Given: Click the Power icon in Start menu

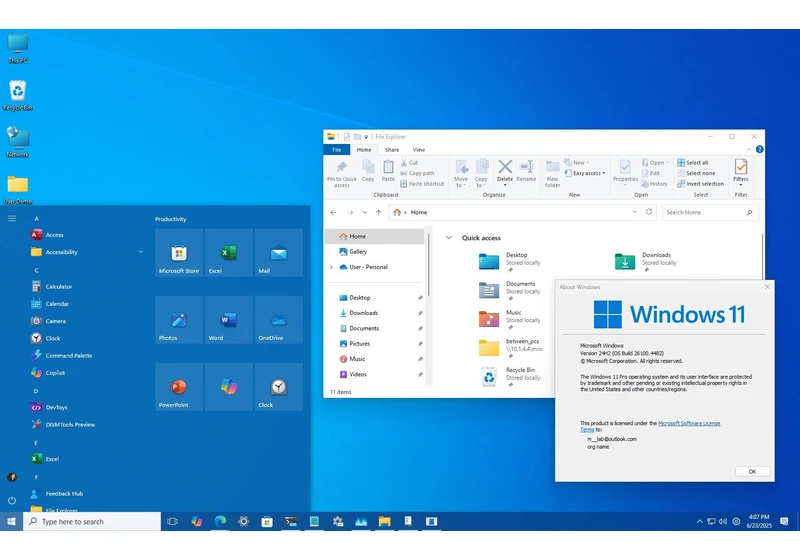Looking at the screenshot, I should (x=12, y=500).
